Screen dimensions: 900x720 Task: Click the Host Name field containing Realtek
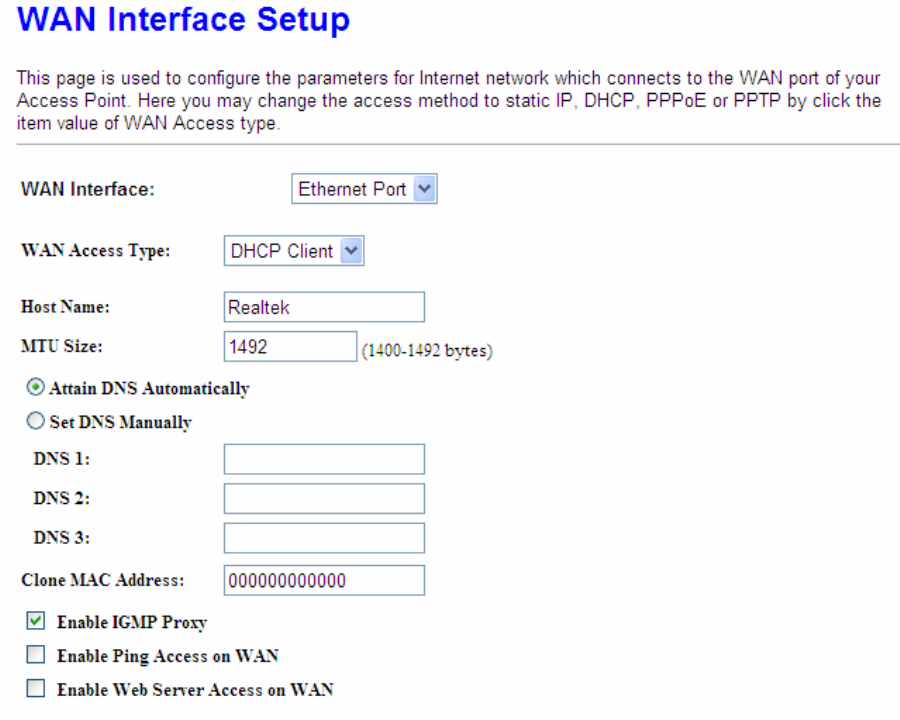pyautogui.click(x=324, y=307)
